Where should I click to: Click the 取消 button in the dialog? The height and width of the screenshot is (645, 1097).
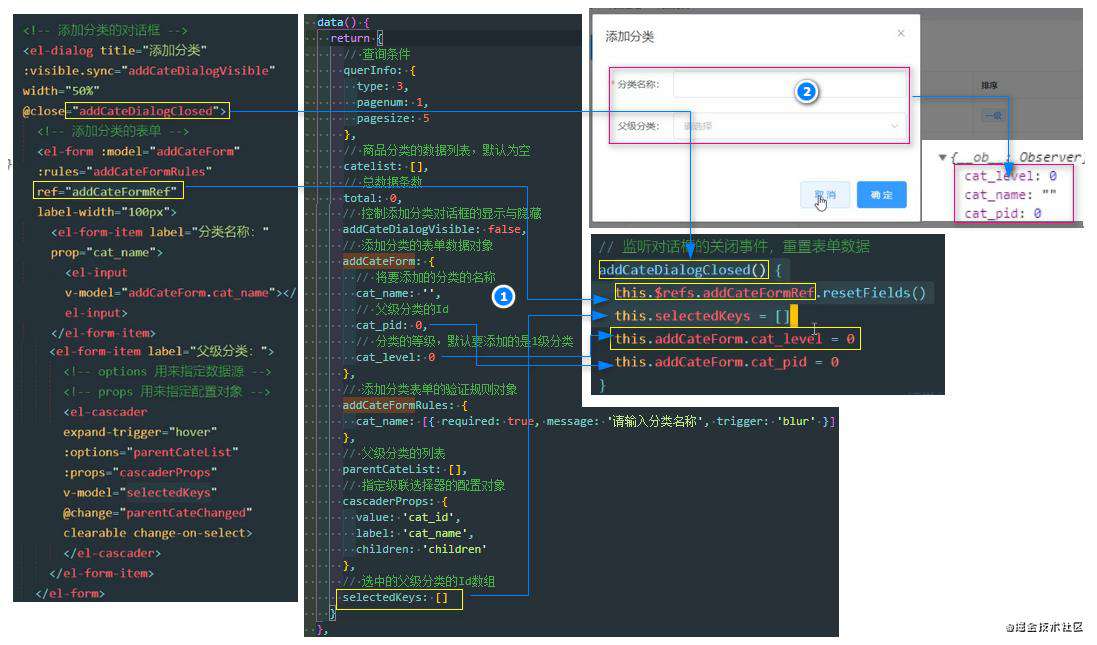825,194
